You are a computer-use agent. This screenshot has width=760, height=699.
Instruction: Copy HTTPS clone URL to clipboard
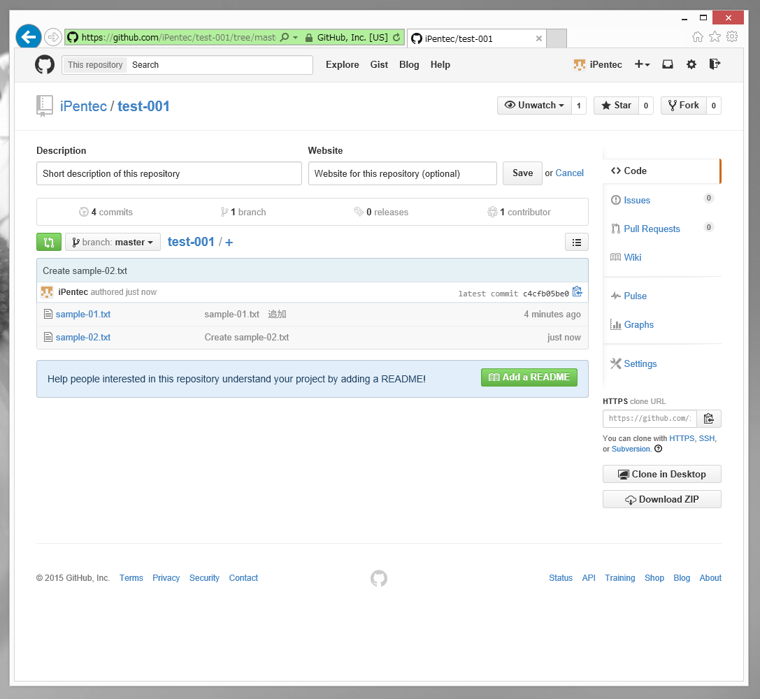click(x=709, y=418)
